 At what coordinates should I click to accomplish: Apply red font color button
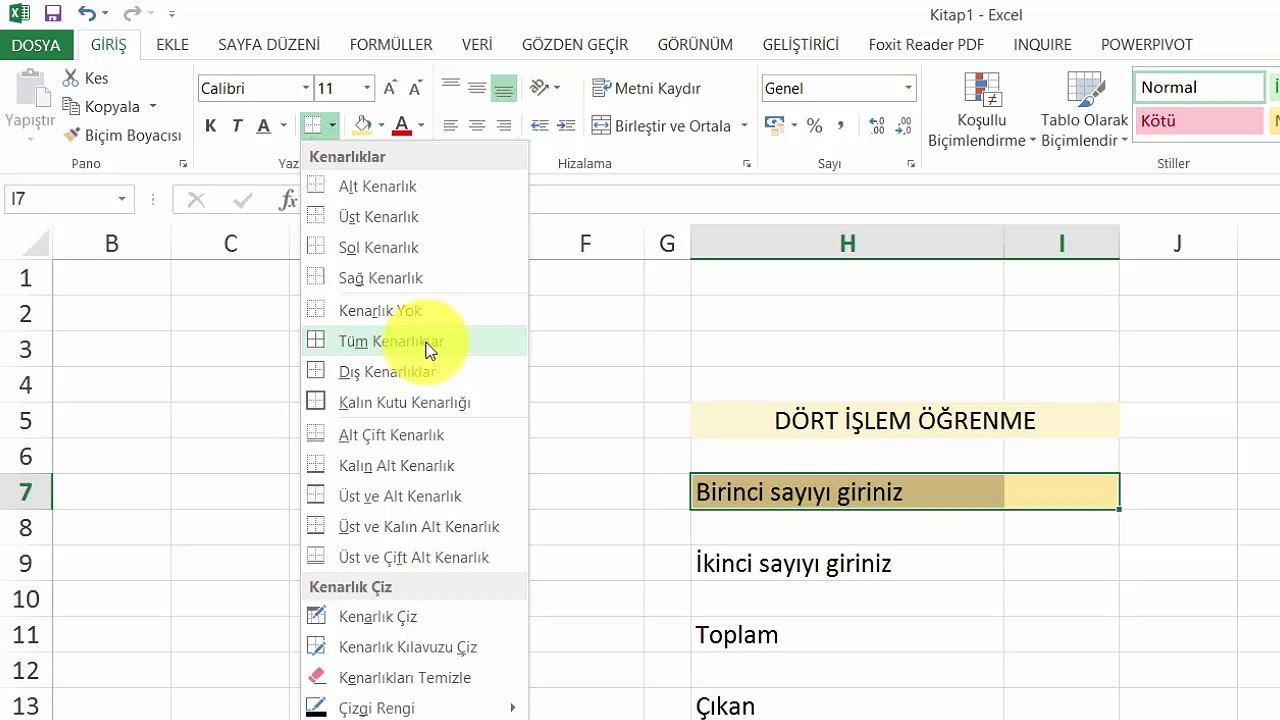tap(402, 125)
